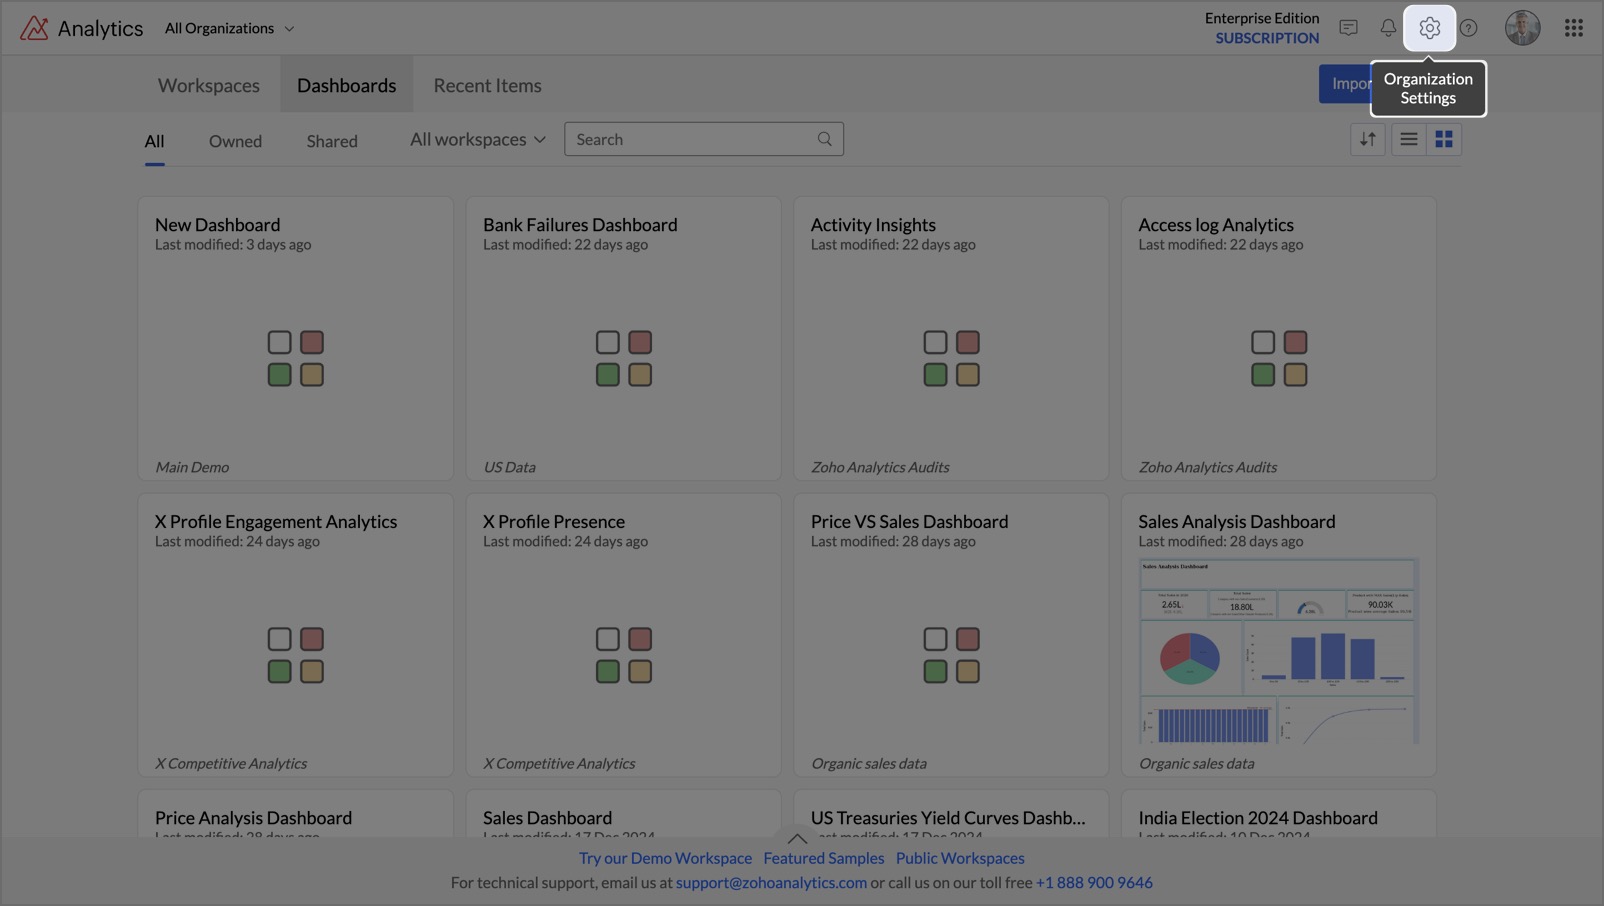This screenshot has height=906, width=1604.
Task: Open the apps grid launcher
Action: tap(1573, 28)
